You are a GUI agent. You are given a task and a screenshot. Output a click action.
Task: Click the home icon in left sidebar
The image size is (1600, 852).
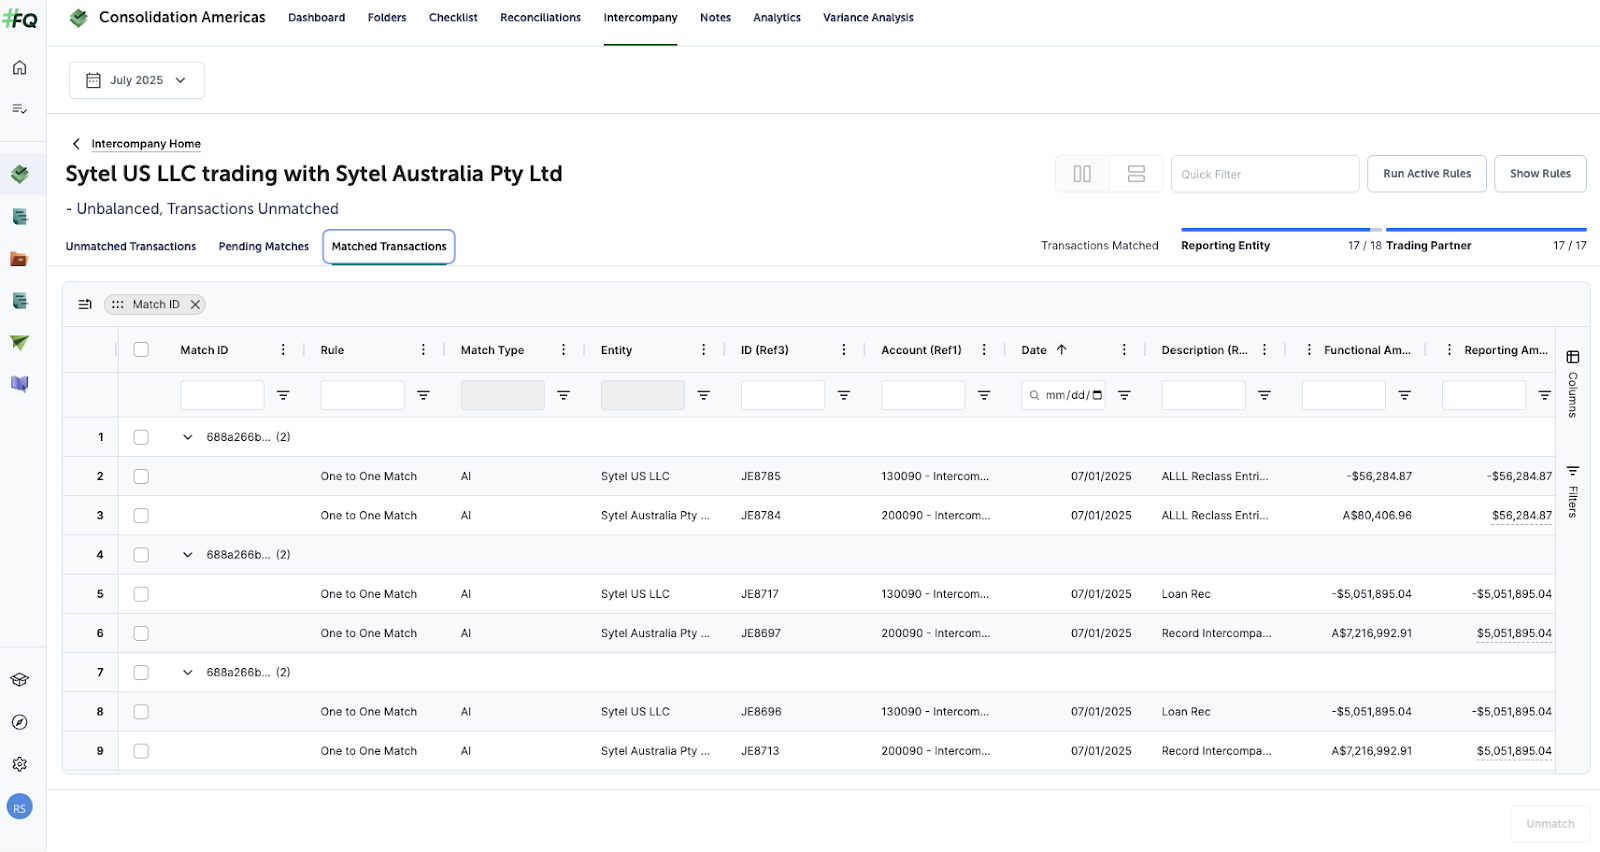pos(19,68)
